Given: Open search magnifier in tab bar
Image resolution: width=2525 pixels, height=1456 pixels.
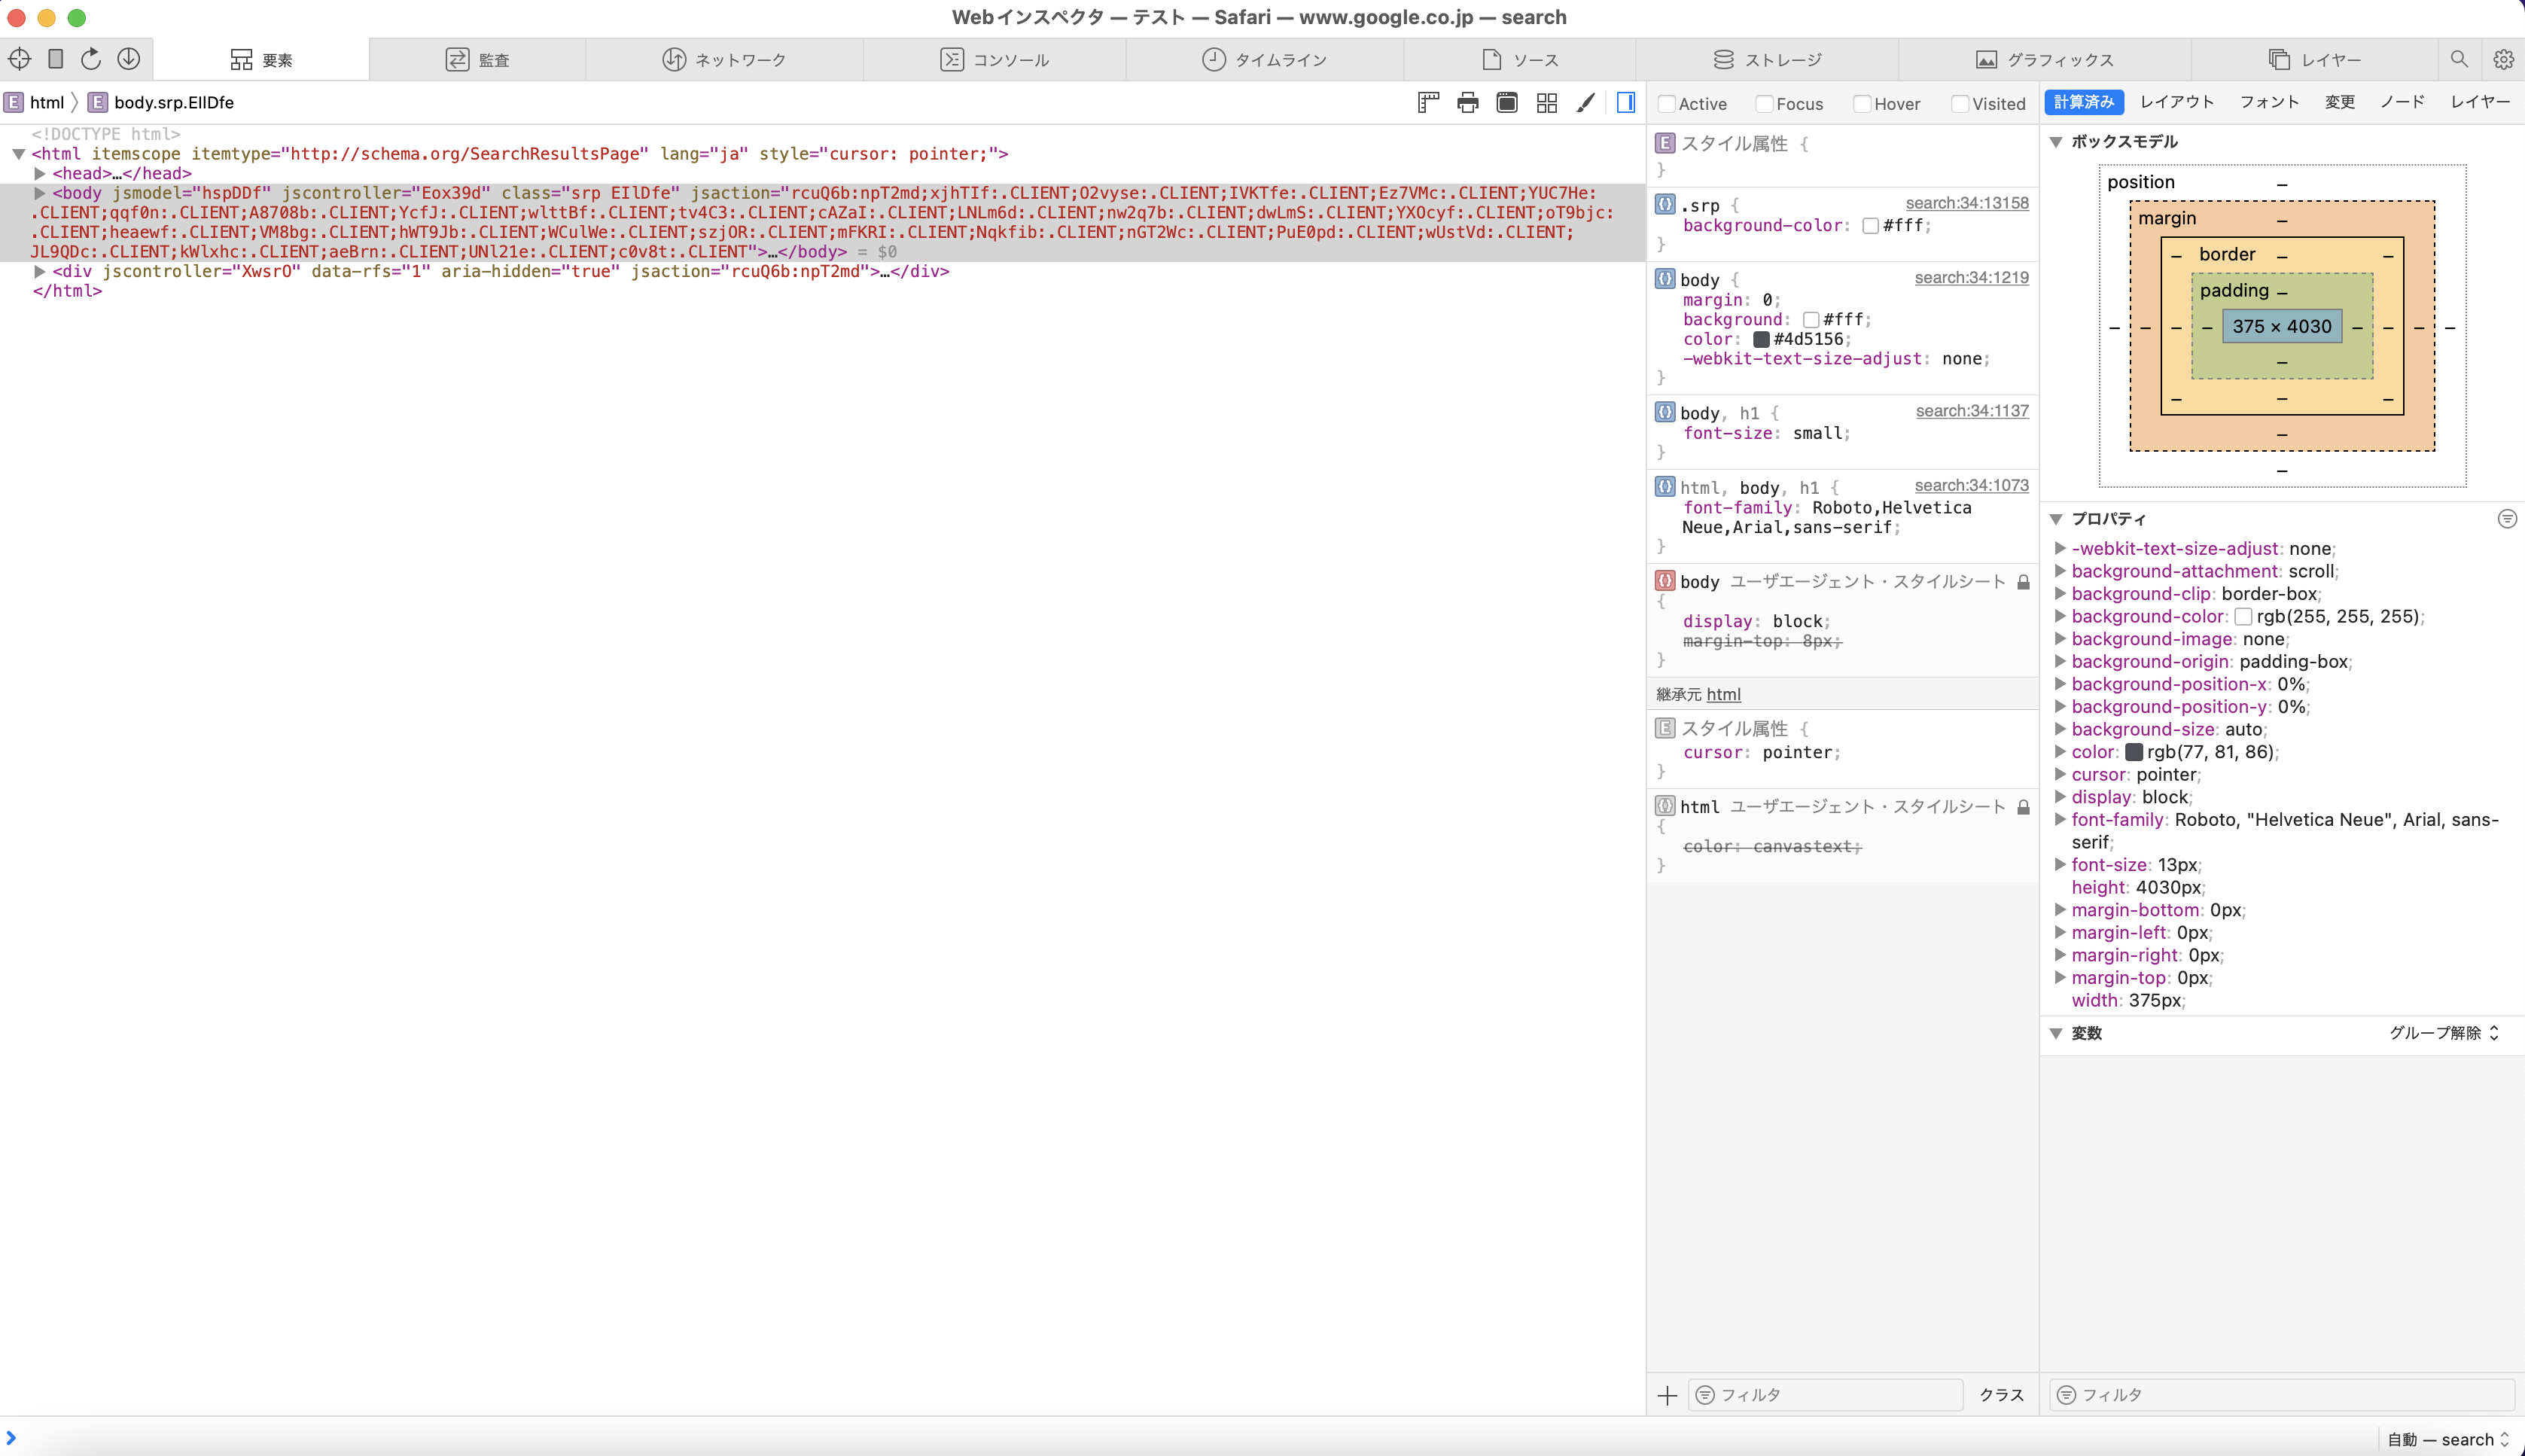Looking at the screenshot, I should point(2459,60).
